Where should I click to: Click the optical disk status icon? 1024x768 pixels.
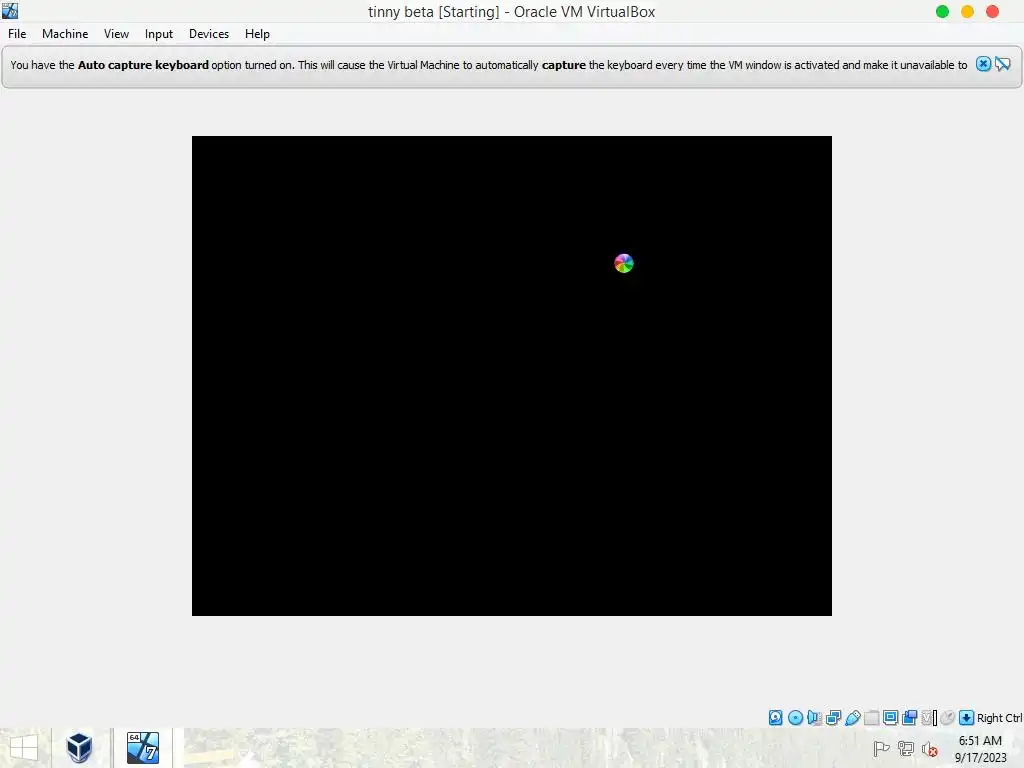coord(795,718)
